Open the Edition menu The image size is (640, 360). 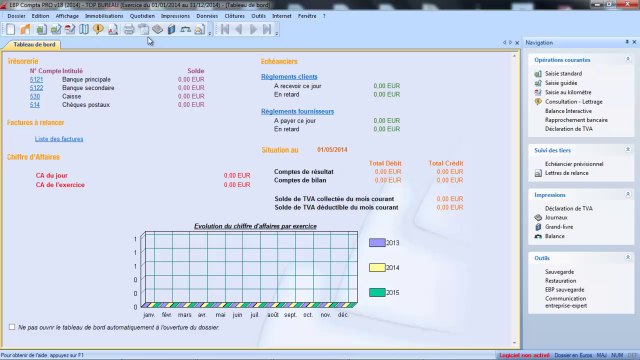(40, 16)
